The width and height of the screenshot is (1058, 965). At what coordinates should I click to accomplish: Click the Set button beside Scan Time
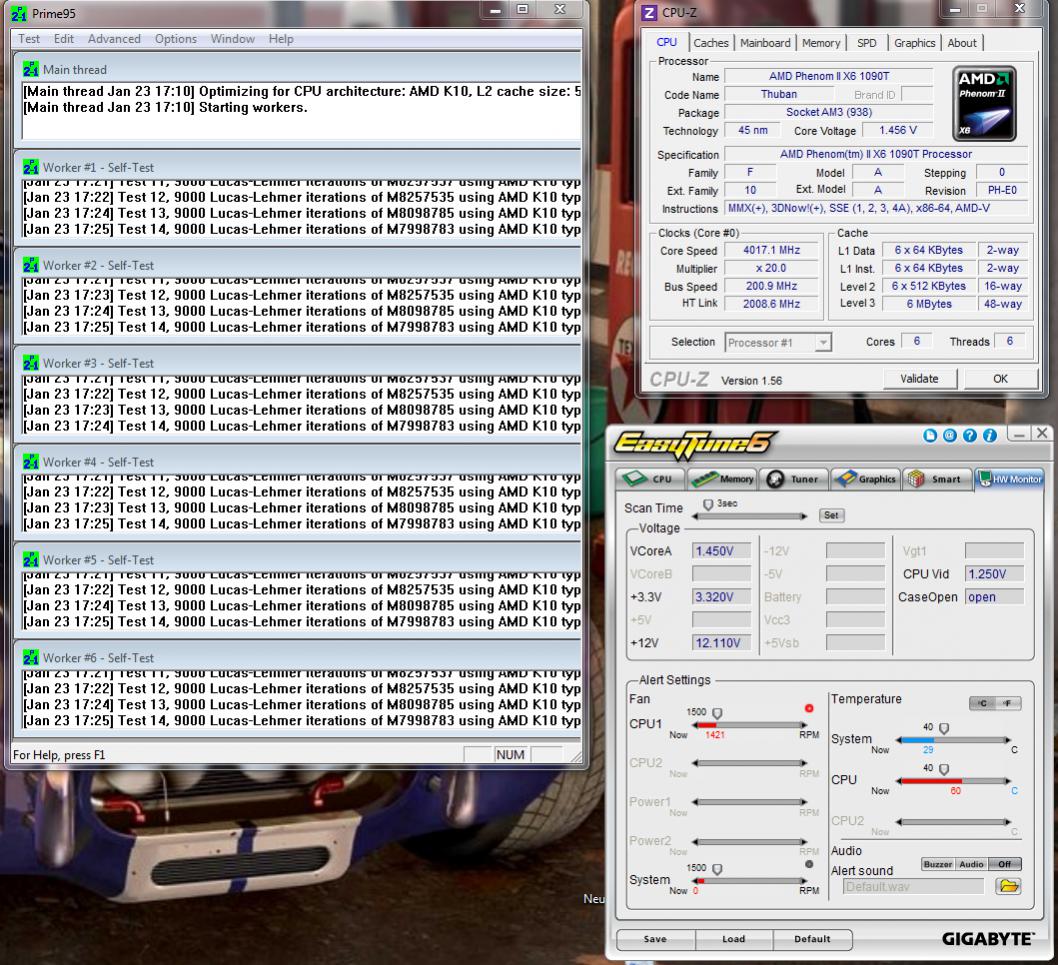831,515
